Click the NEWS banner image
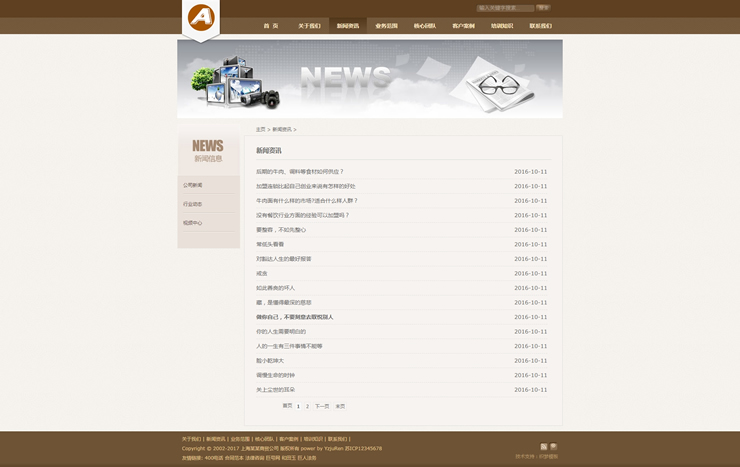Viewport: 740px width, 467px height. coord(370,79)
